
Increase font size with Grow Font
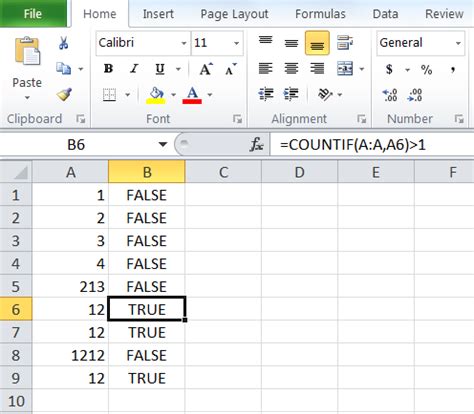[206, 69]
